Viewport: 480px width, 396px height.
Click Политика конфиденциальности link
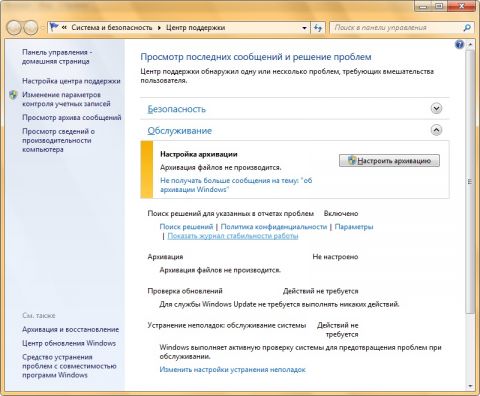(x=274, y=227)
